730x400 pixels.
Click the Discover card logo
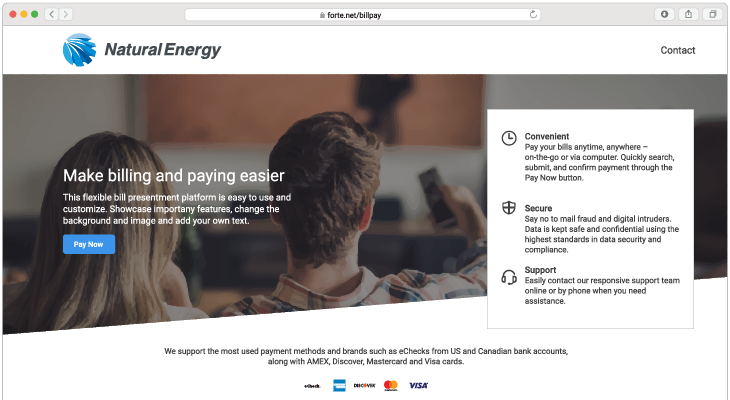pos(365,386)
